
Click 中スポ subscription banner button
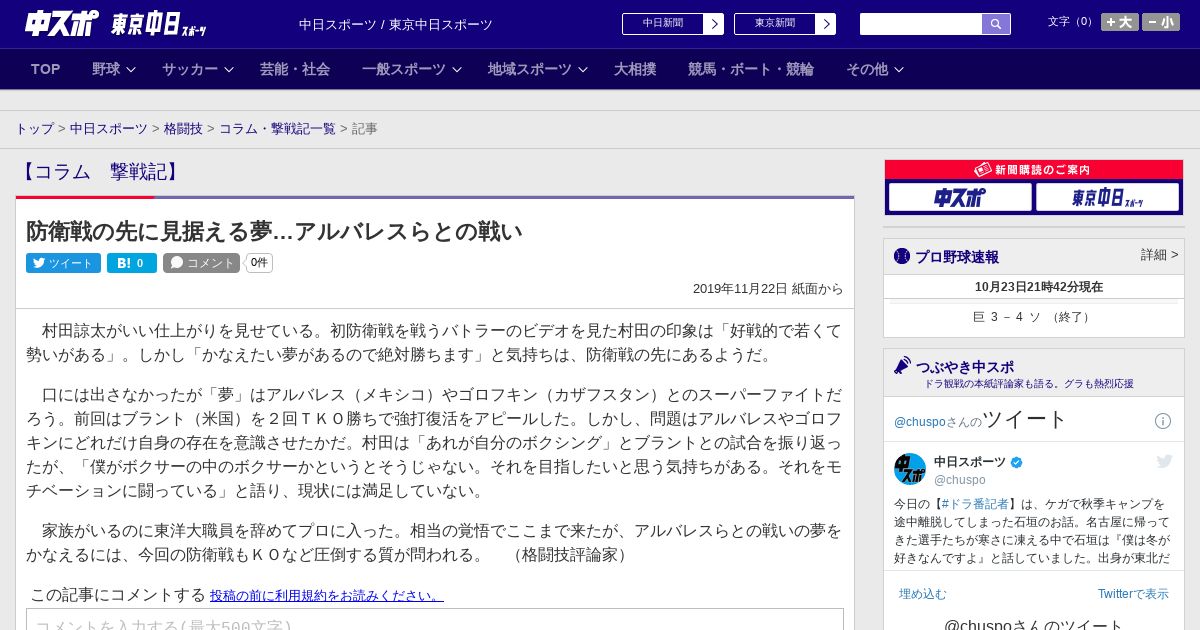[x=960, y=197]
